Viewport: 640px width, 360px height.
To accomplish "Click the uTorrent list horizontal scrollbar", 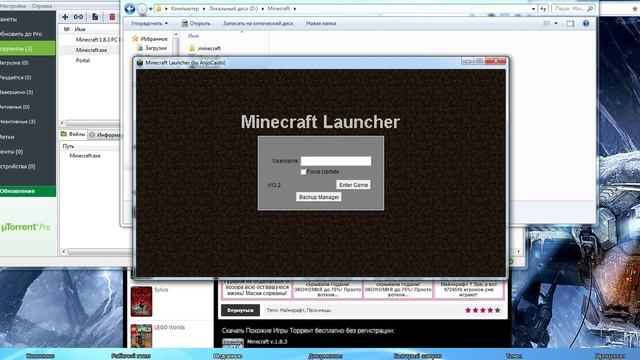I will 90,123.
